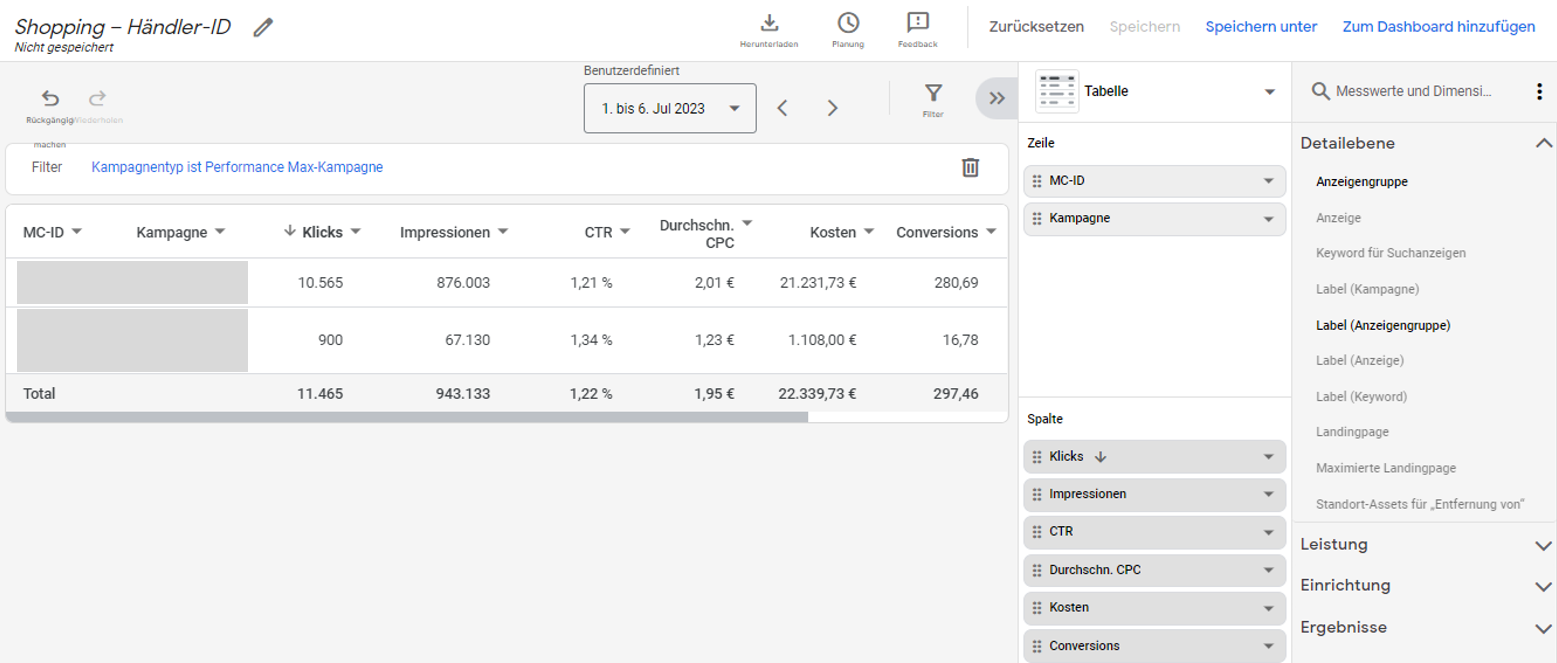Screen dimensions: 1557x663
Task: Click Speichern unter link
Action: click(1260, 27)
